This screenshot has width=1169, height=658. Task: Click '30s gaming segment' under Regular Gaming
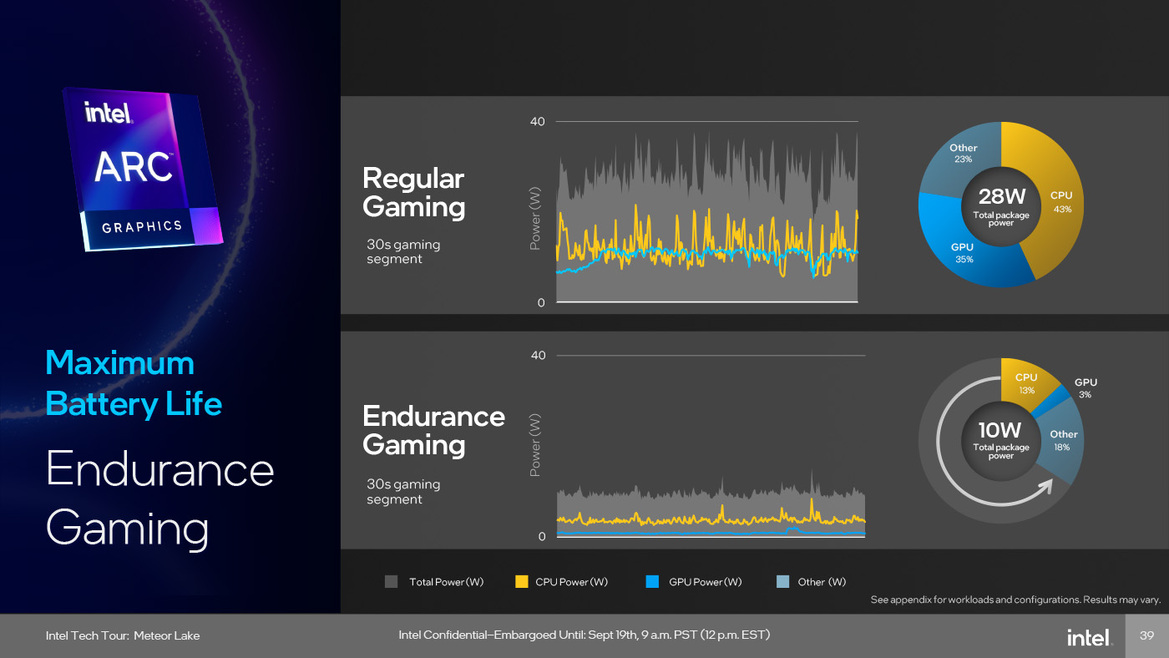click(x=403, y=252)
